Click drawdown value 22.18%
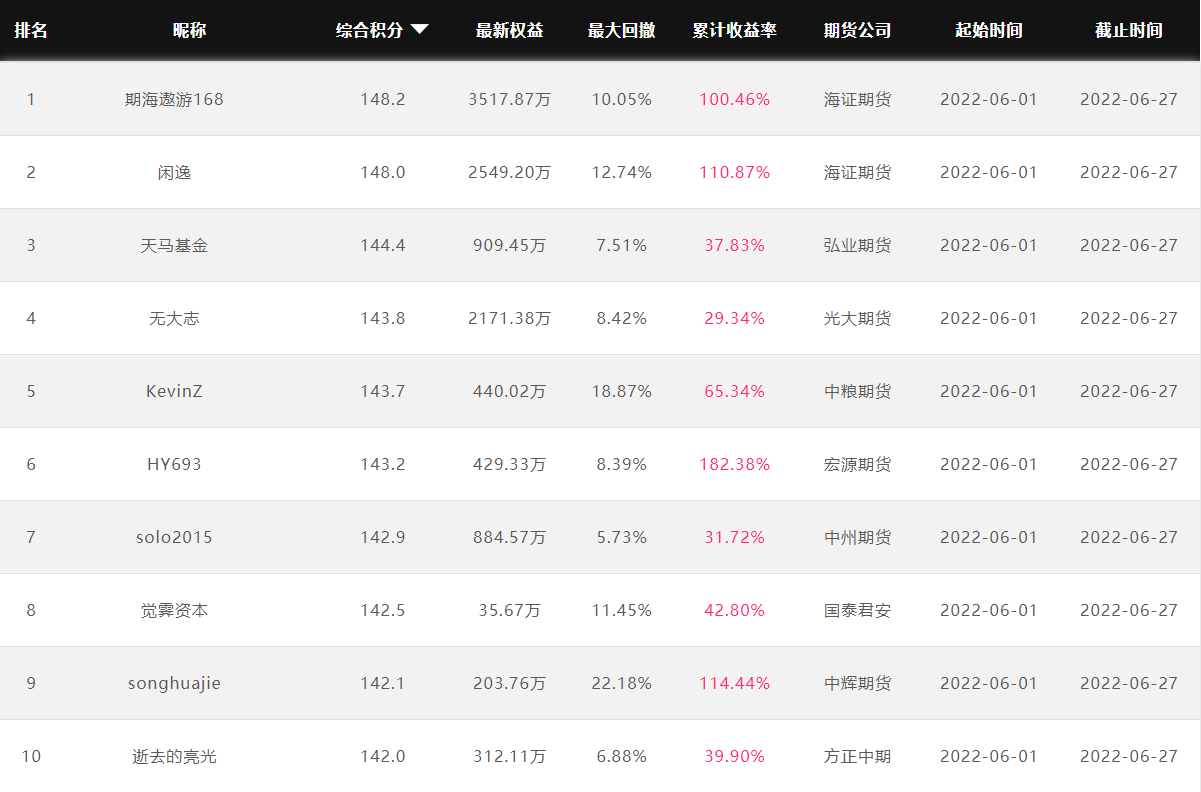This screenshot has height=792, width=1201. (x=622, y=683)
